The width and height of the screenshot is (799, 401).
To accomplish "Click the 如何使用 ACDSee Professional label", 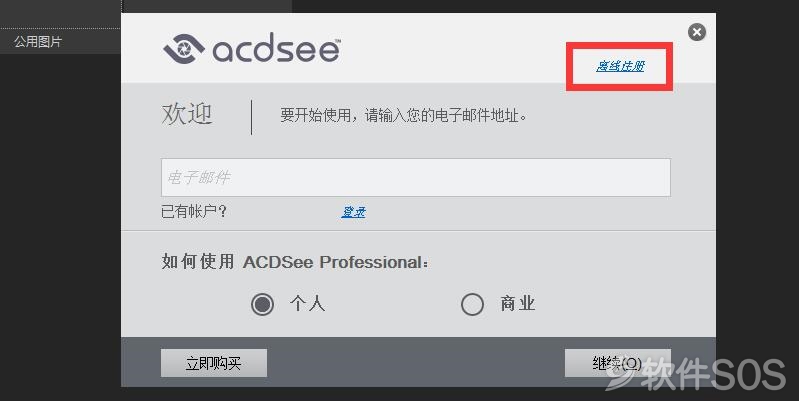I will coord(295,262).
